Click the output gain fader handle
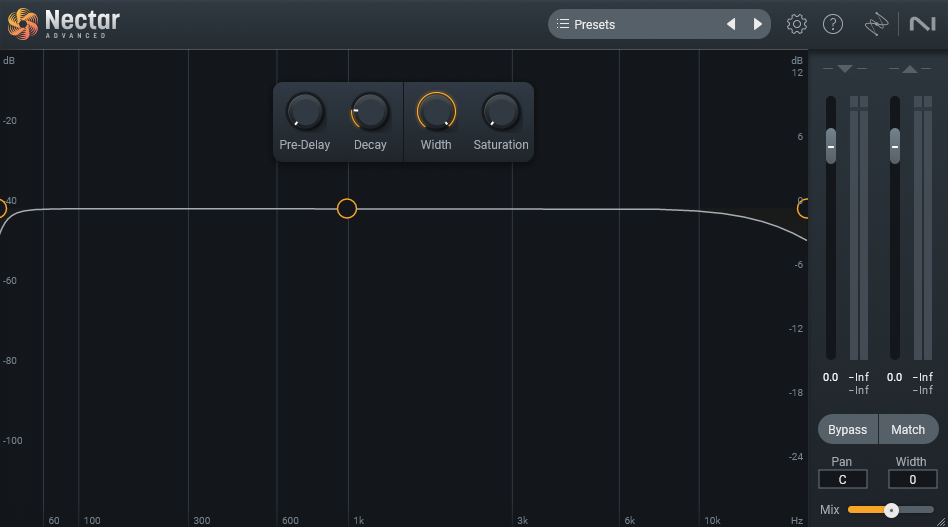The height and width of the screenshot is (527, 948). coord(895,146)
